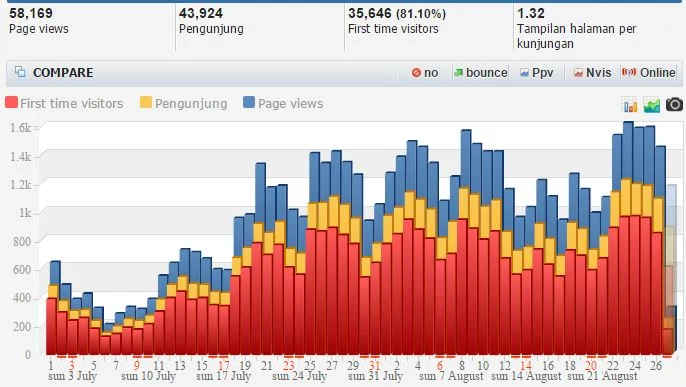Click the 1.32 pages per visit value

tap(531, 14)
